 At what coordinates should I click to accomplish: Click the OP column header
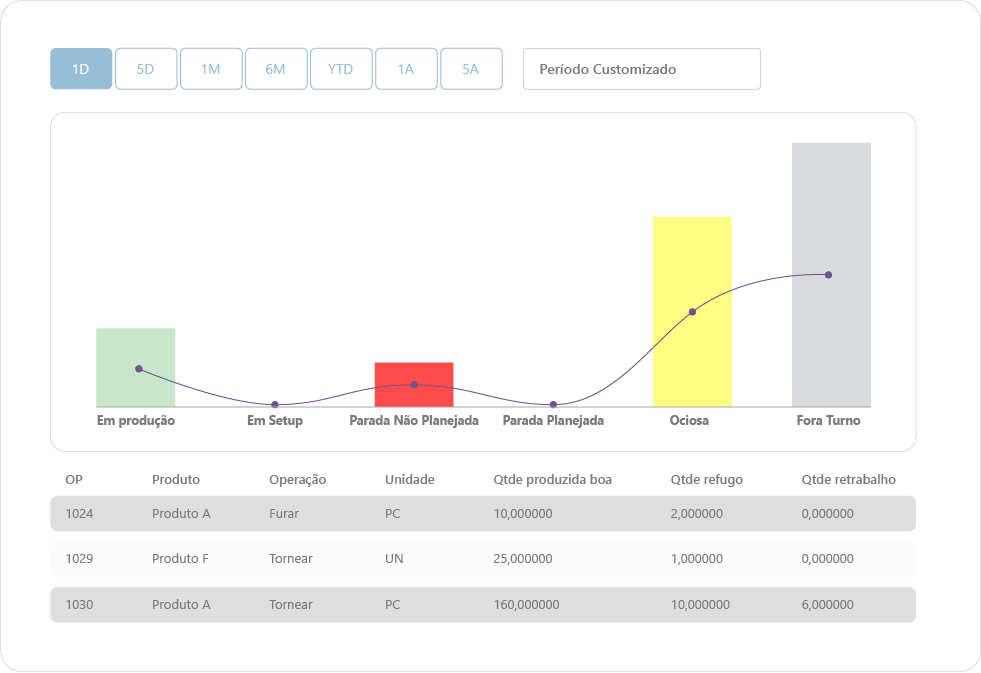(x=74, y=480)
